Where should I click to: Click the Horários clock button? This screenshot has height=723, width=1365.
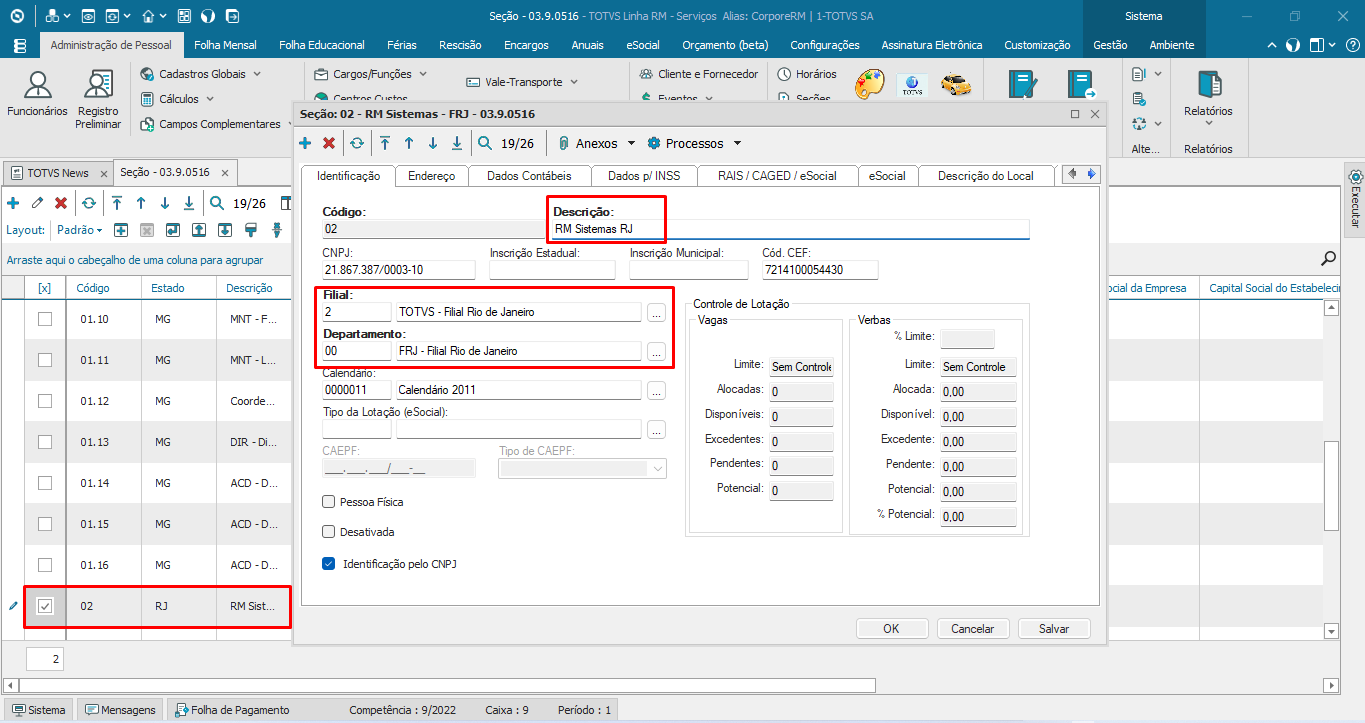pos(807,74)
